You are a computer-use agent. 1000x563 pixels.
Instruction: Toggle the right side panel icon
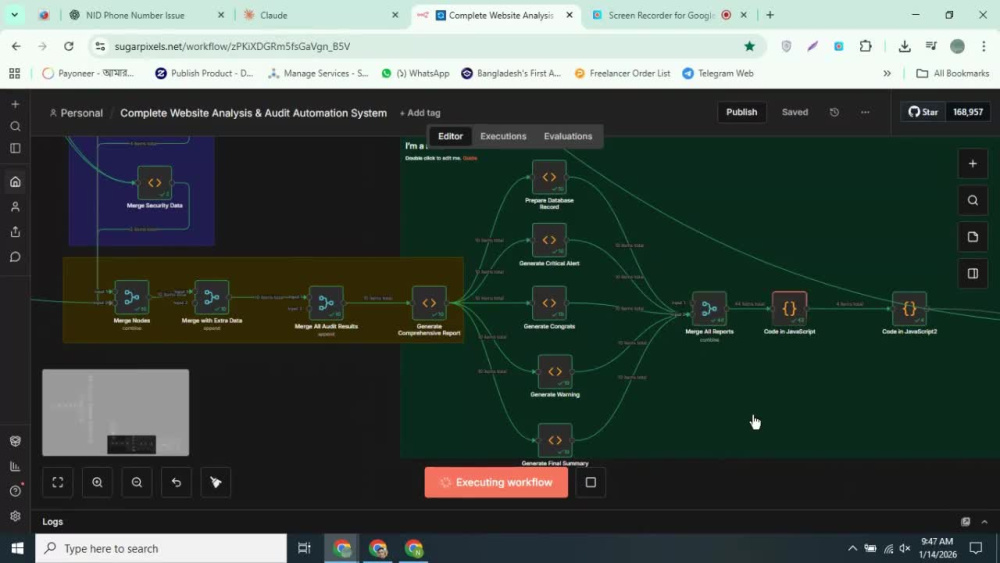pyautogui.click(x=973, y=274)
